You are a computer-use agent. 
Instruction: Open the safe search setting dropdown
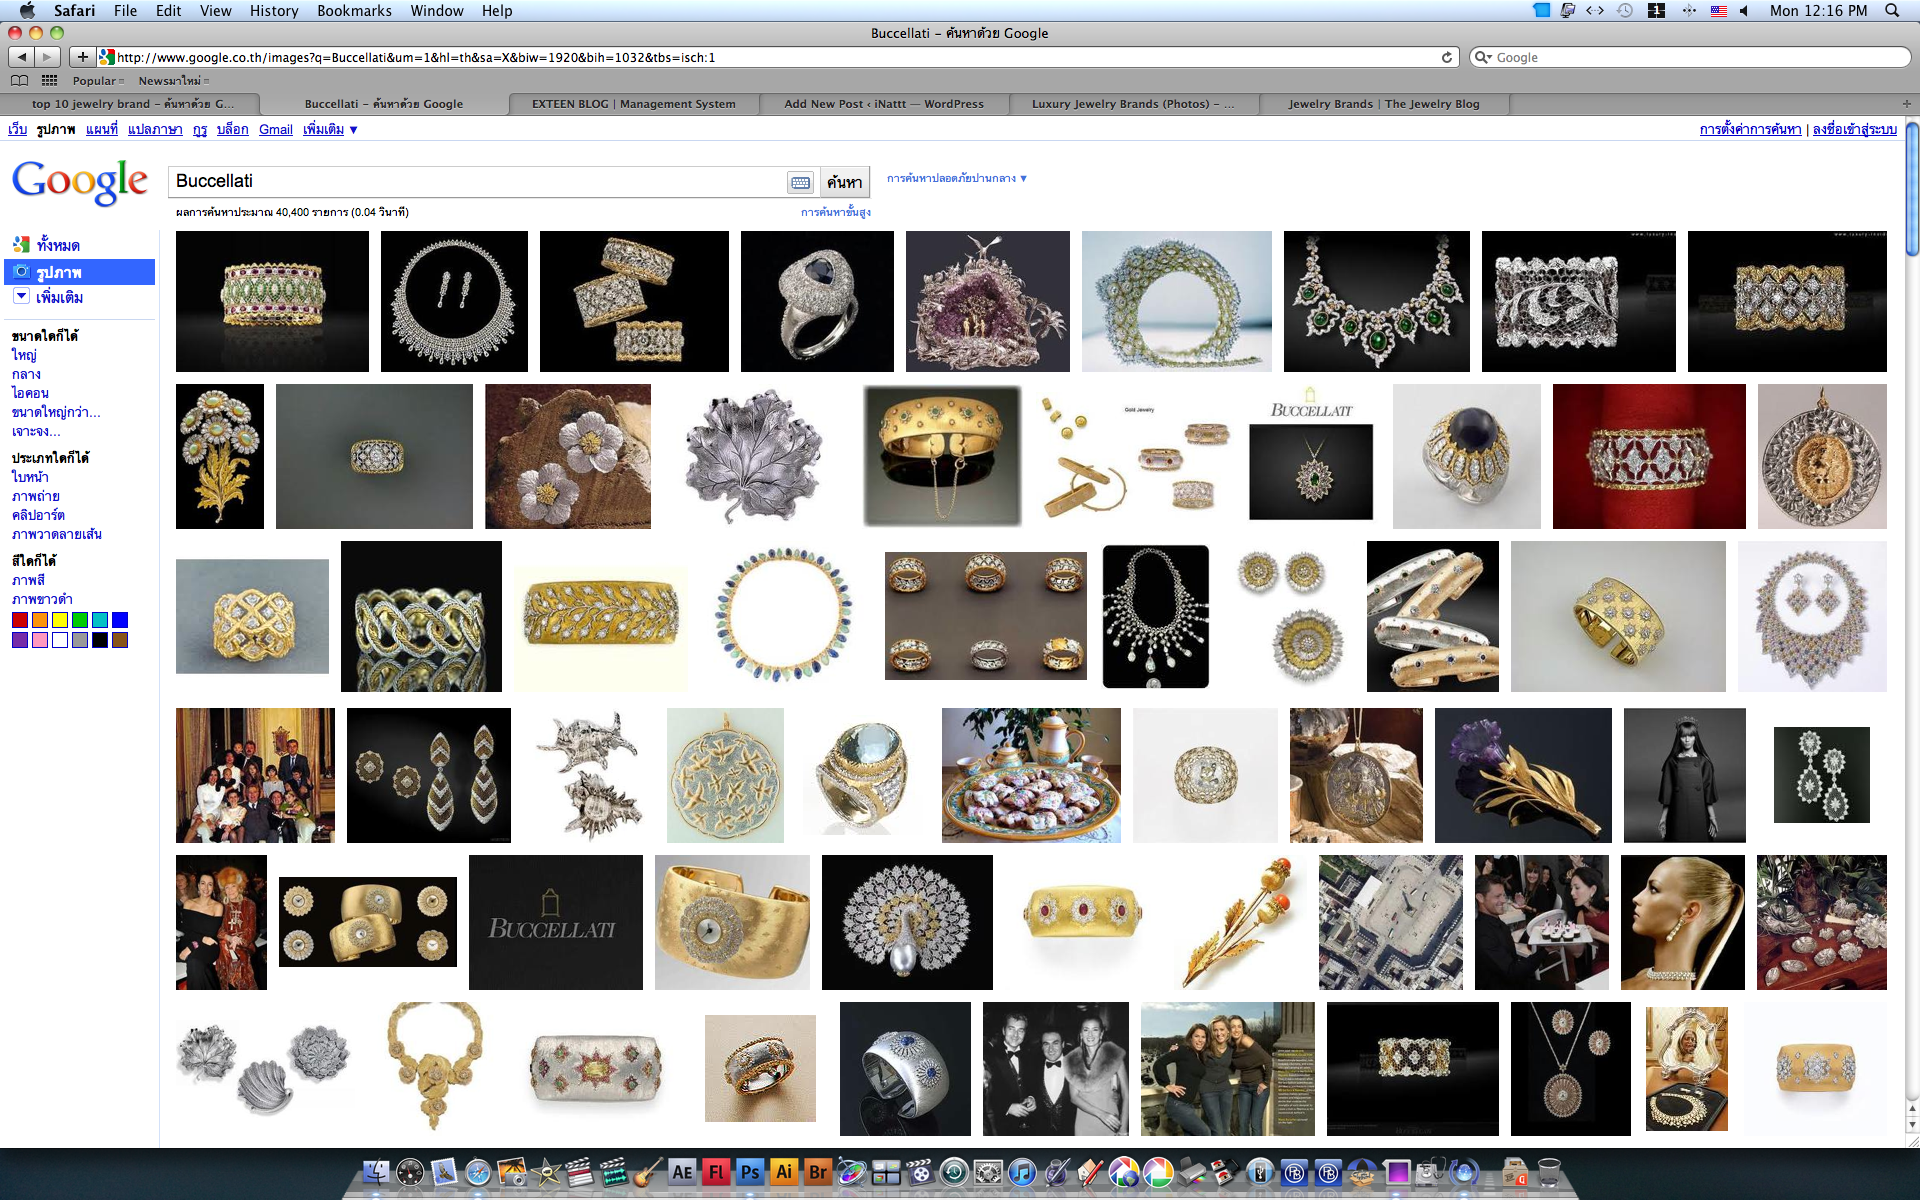coord(957,178)
